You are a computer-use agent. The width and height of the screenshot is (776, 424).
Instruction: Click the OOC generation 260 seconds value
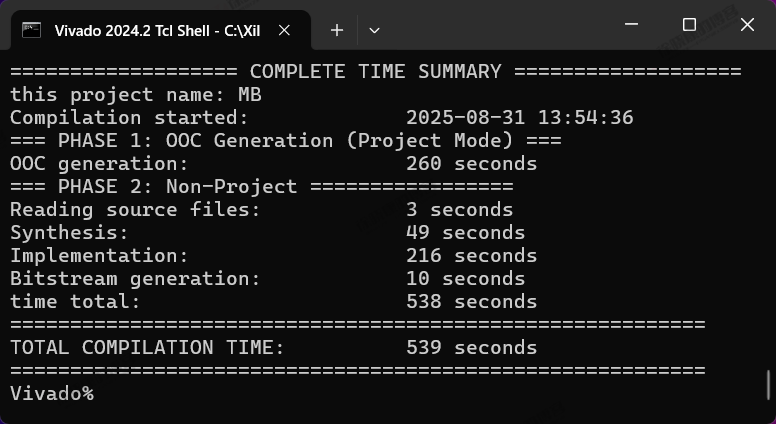point(472,164)
